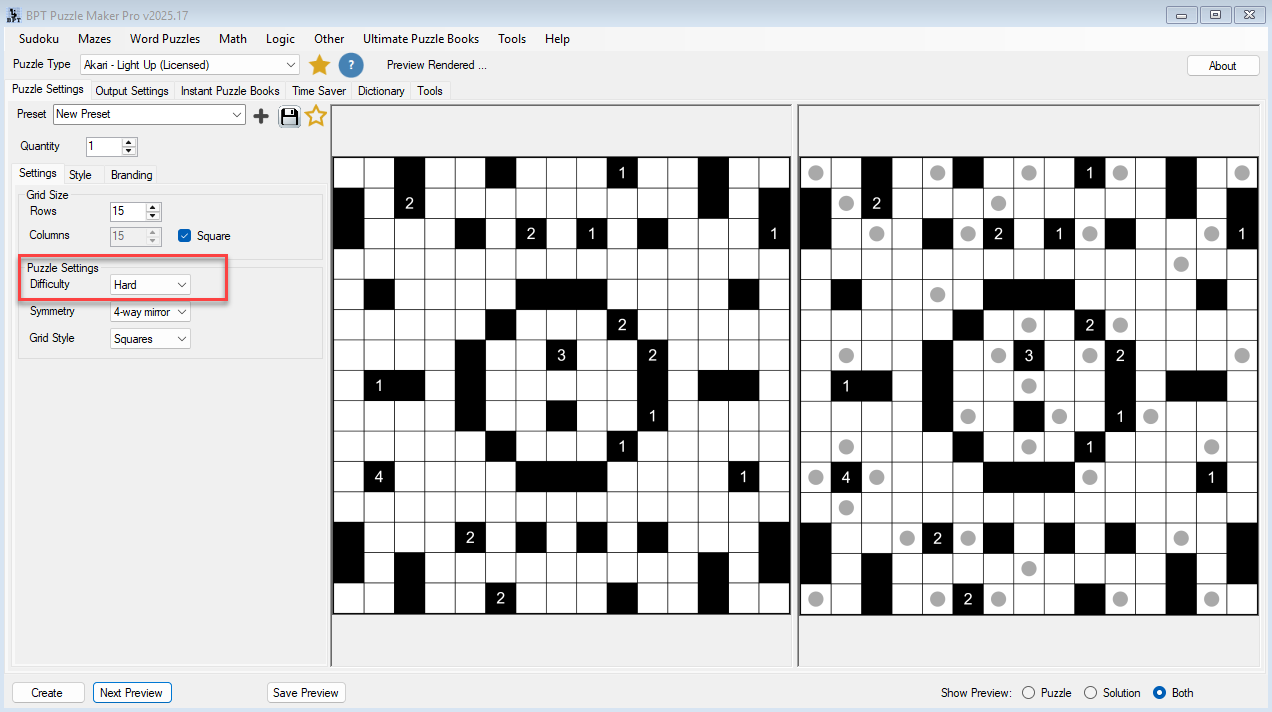Screen dimensions: 1272x712
Task: Open the Word Puzzles menu
Action: [165, 39]
